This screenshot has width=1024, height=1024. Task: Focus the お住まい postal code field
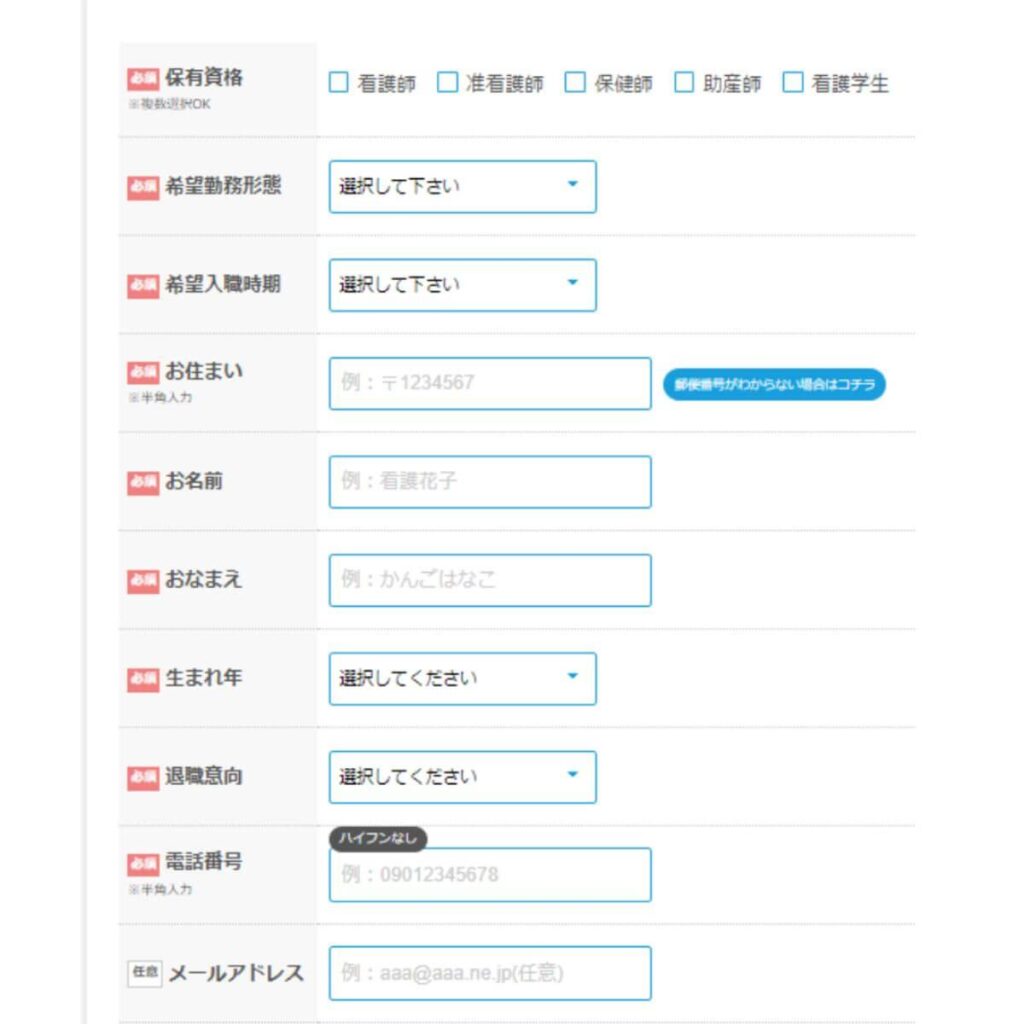490,383
